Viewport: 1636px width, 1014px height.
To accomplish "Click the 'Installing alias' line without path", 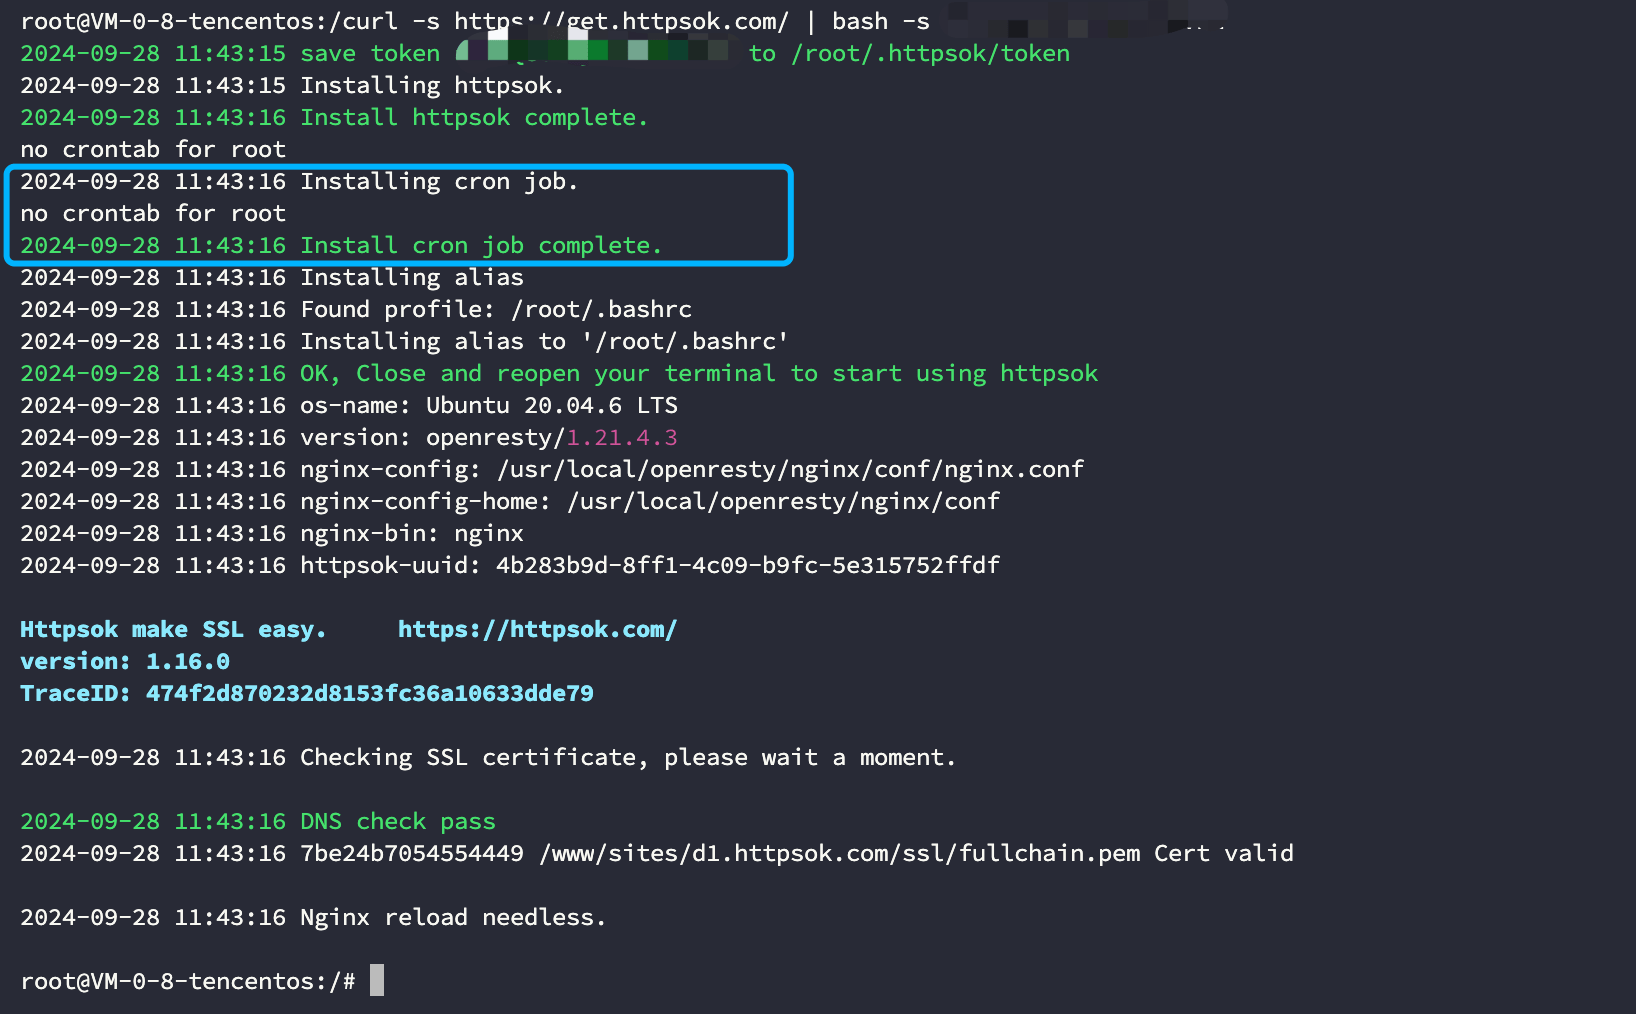I will tap(272, 277).
